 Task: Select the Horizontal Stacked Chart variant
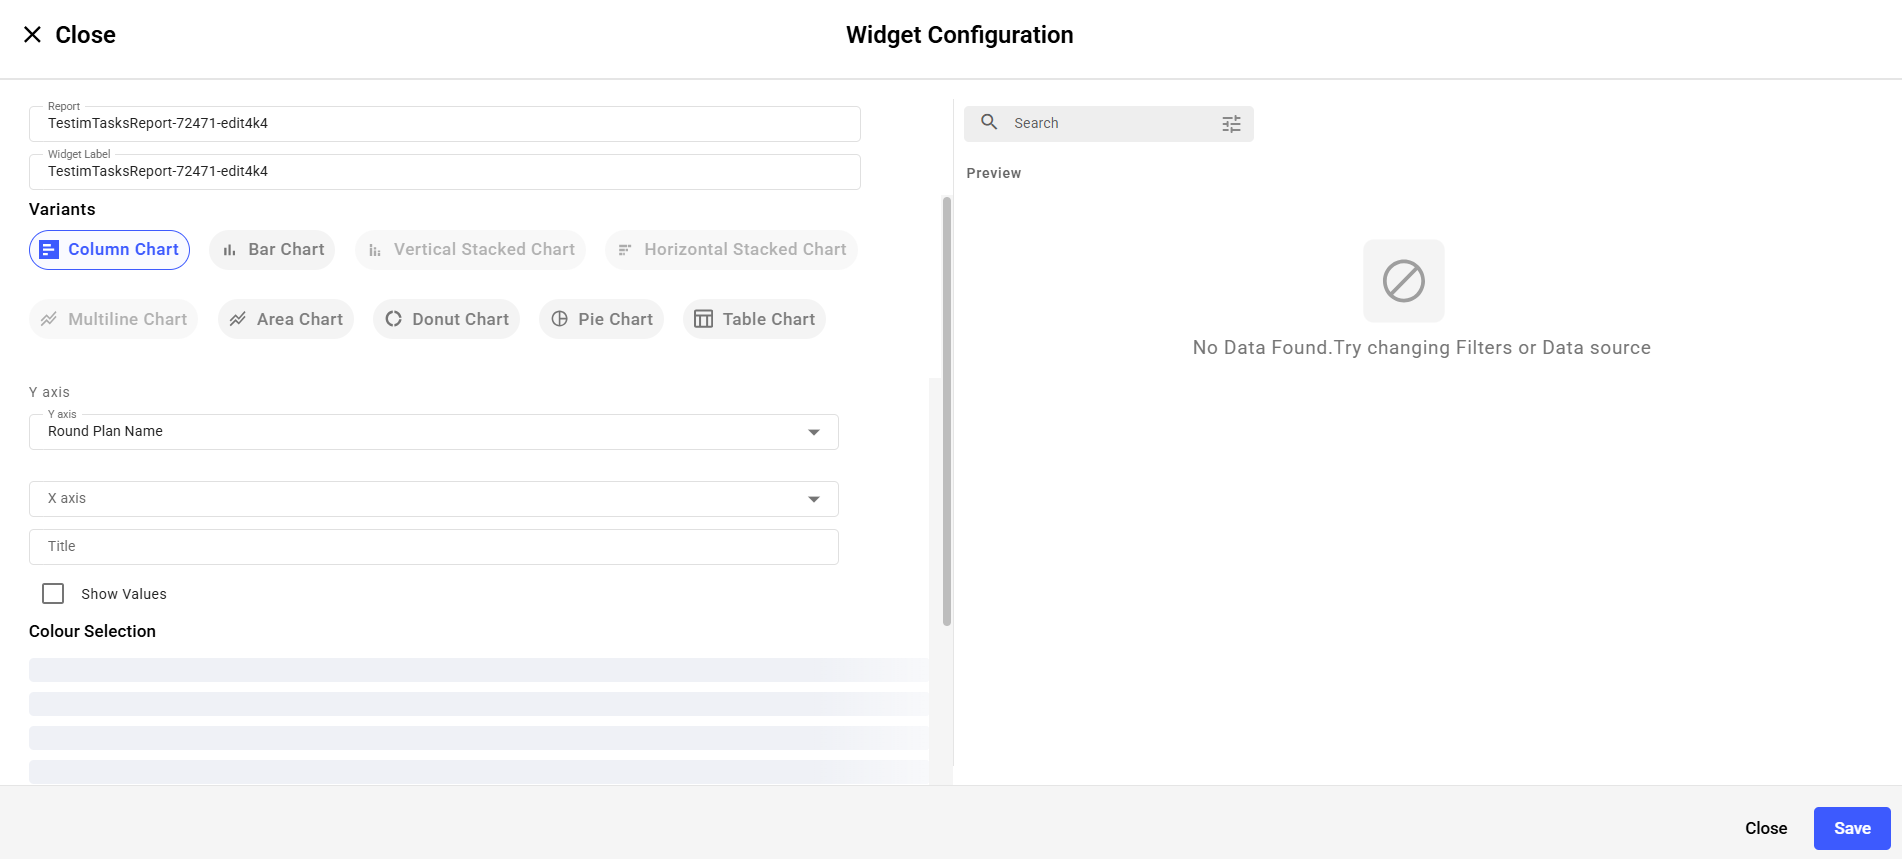(731, 250)
